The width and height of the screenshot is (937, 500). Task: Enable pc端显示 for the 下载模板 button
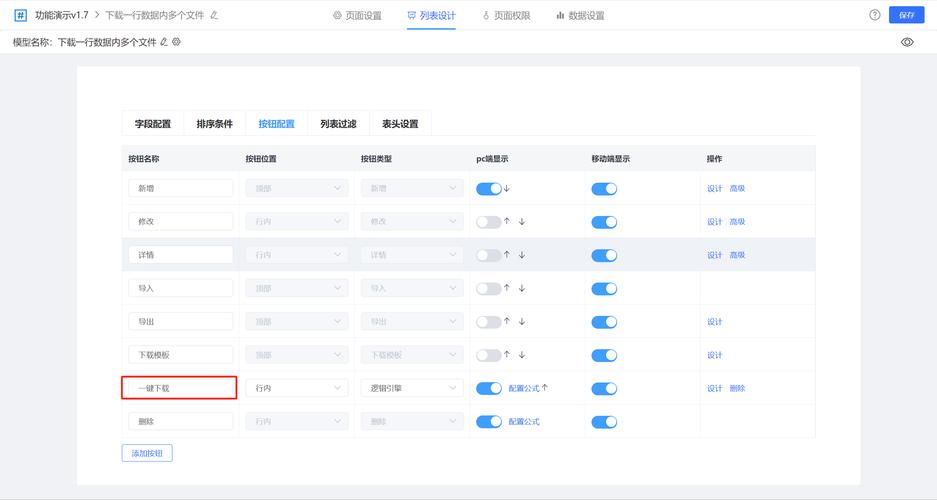click(489, 356)
